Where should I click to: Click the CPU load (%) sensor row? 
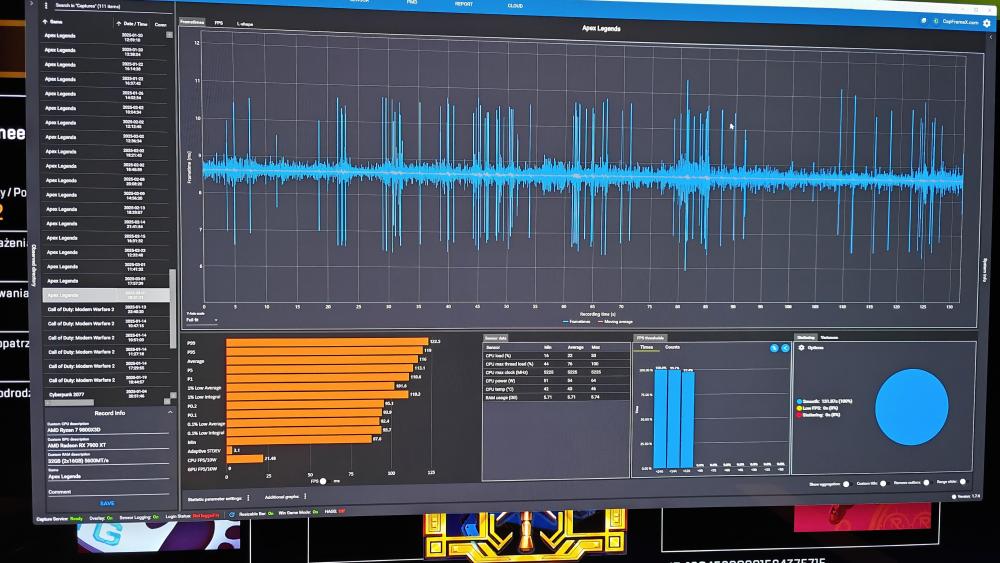(556, 356)
